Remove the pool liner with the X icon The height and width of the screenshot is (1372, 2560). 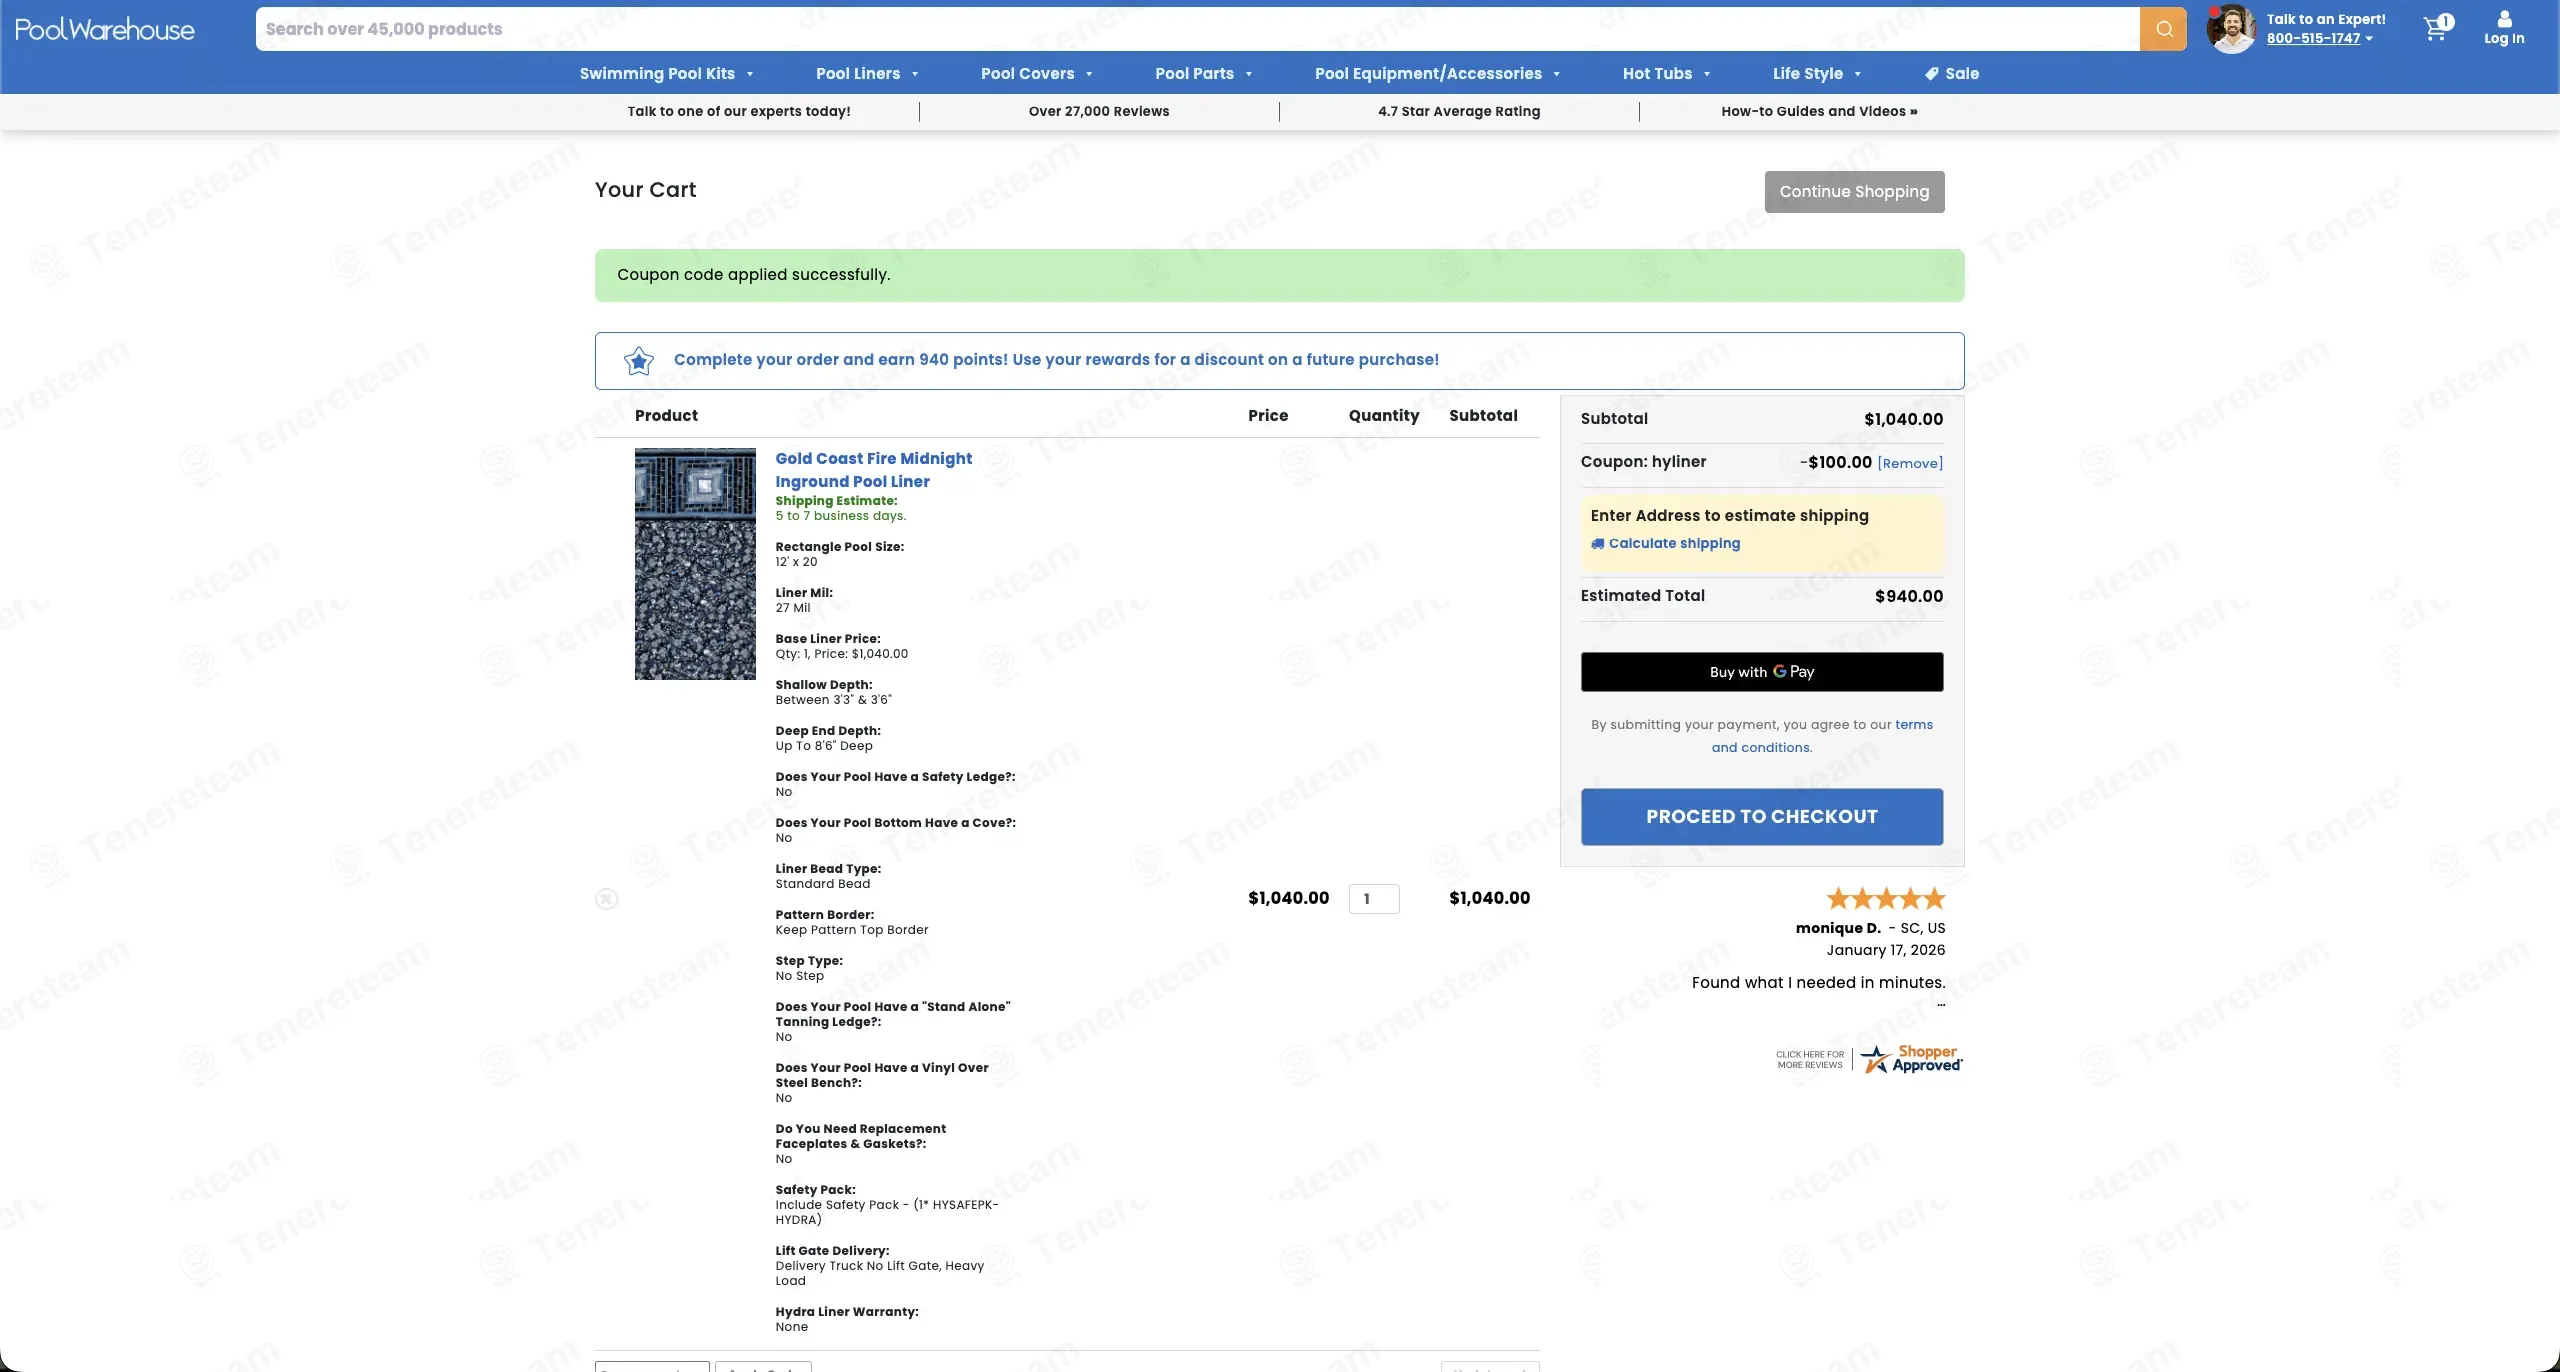(x=606, y=899)
